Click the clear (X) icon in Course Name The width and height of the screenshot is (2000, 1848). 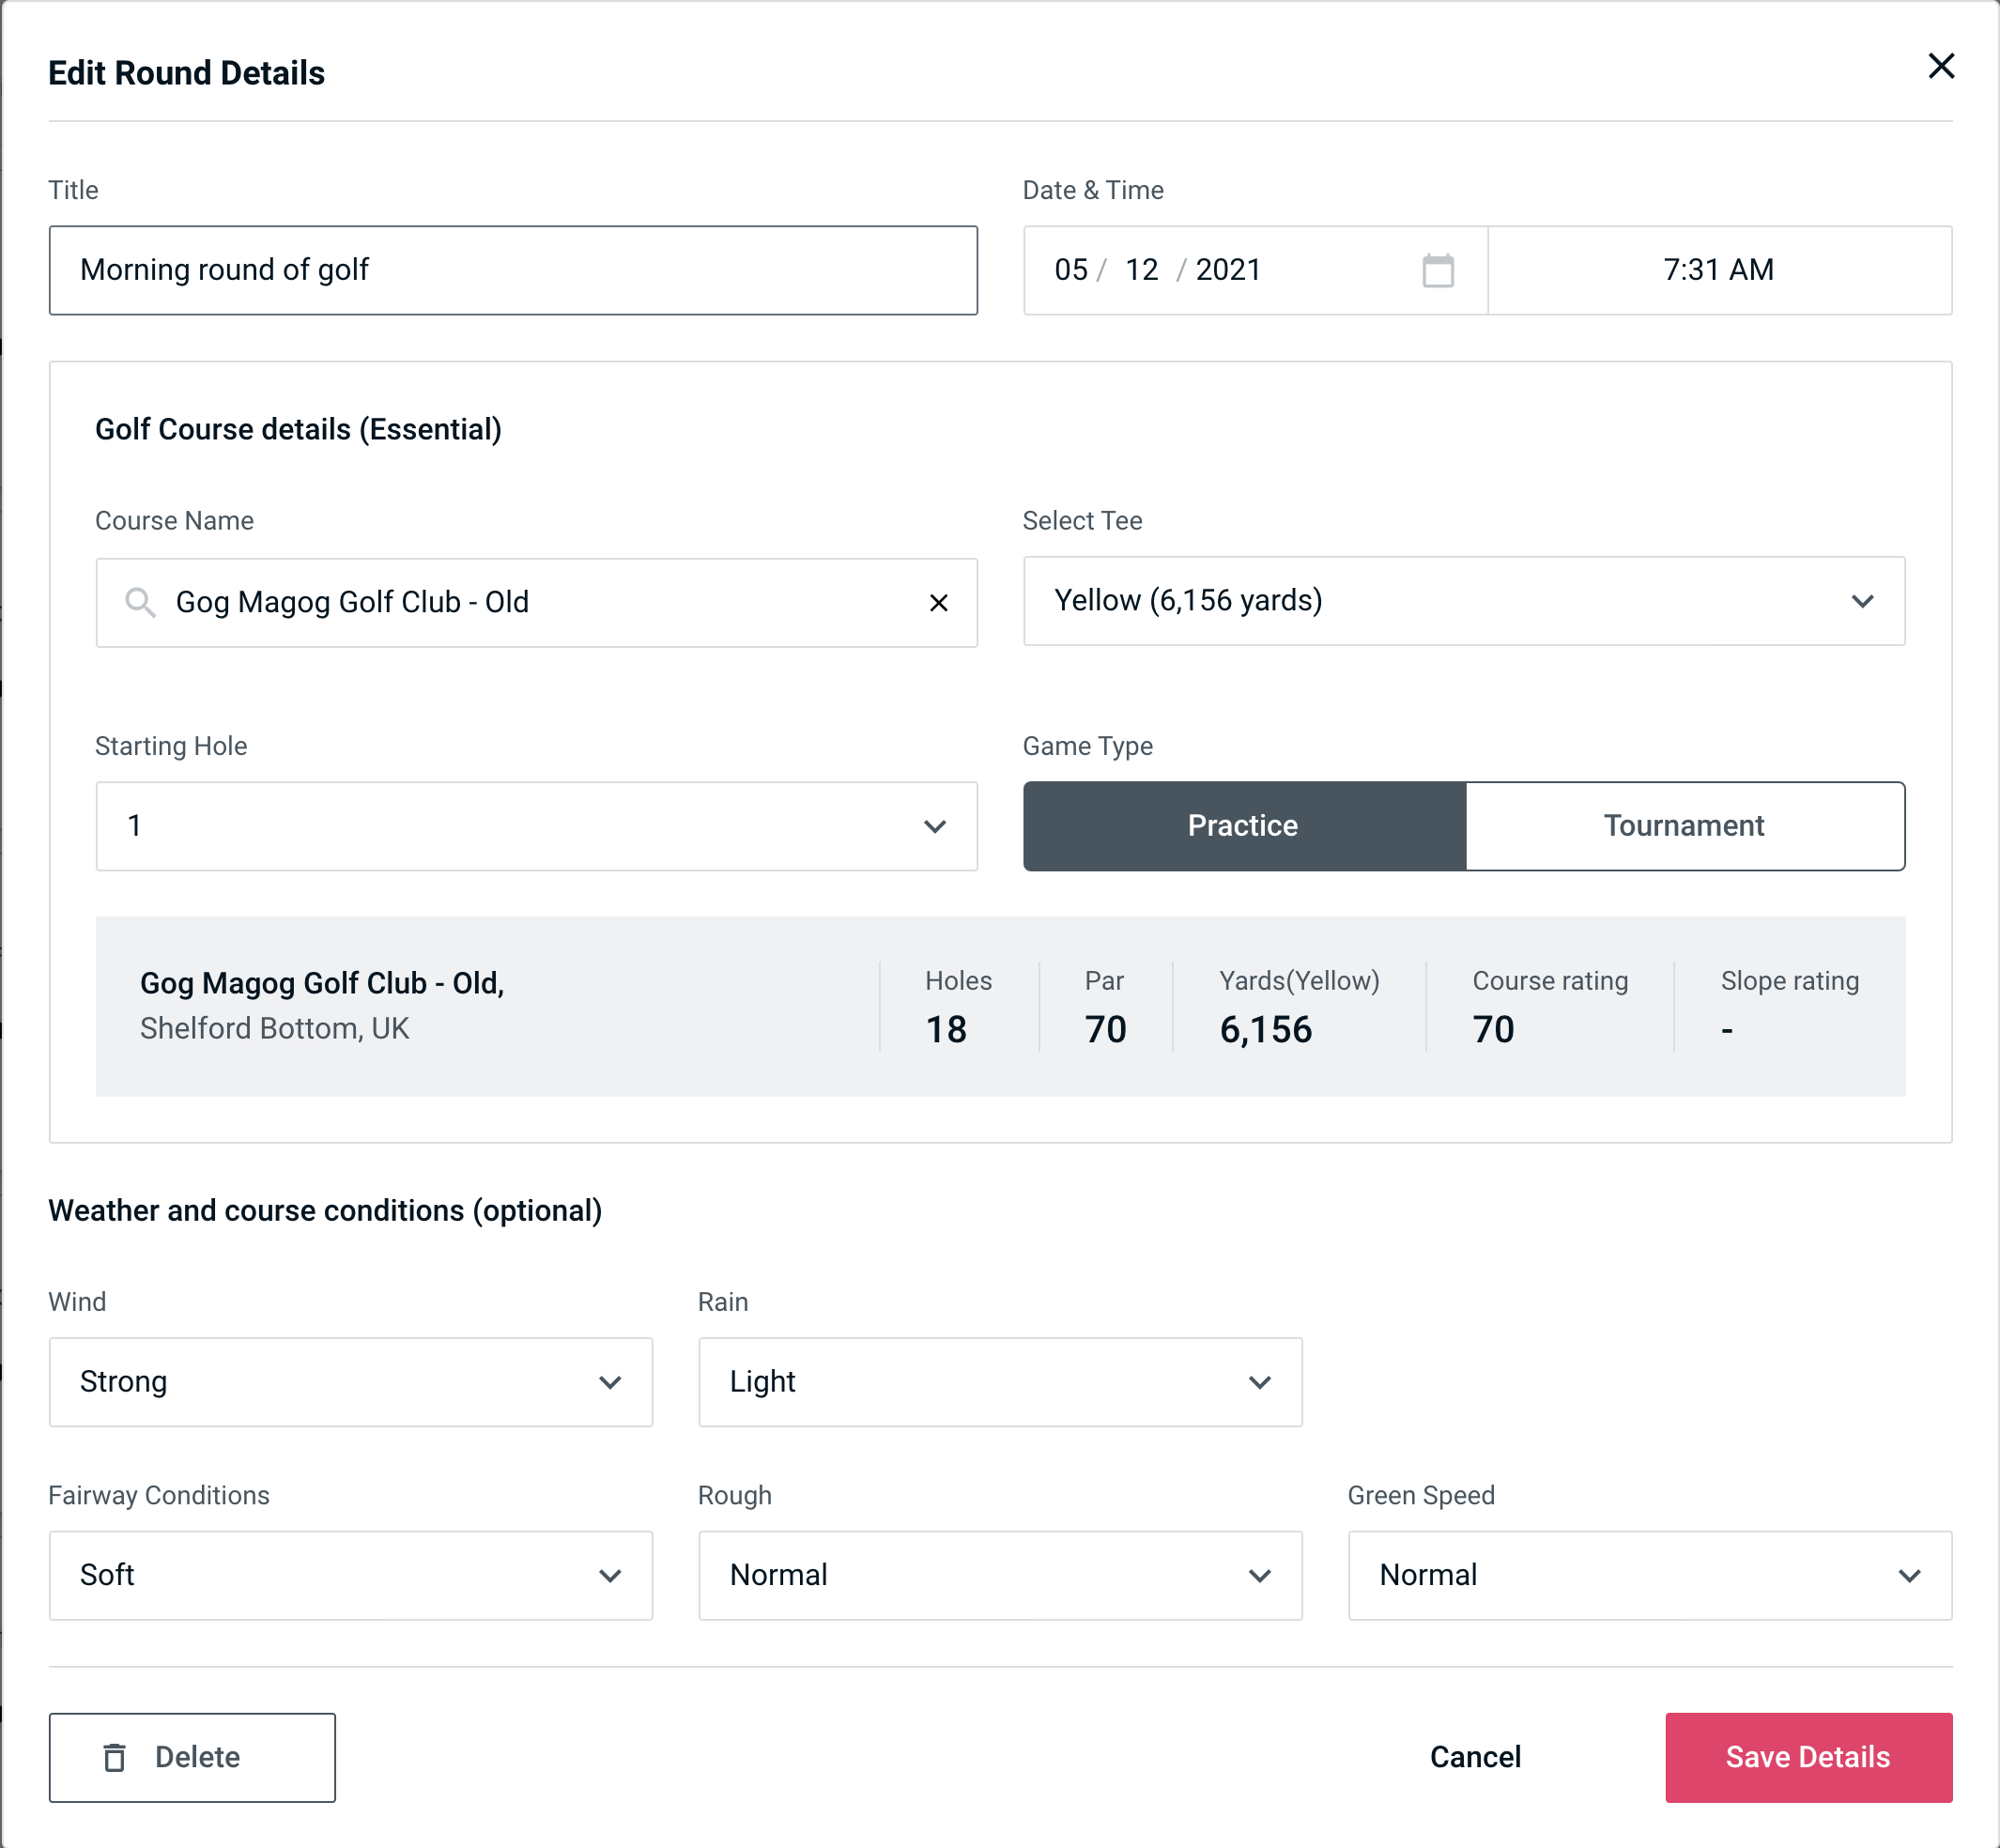point(941,601)
